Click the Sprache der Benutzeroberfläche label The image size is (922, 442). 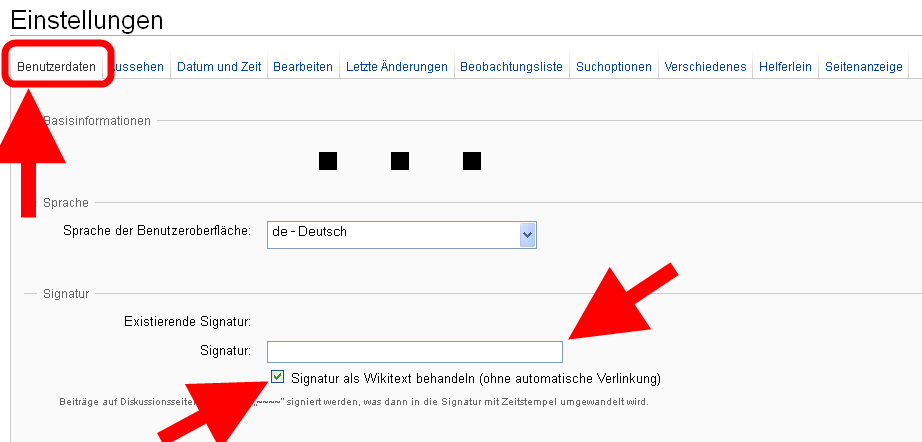[x=157, y=231]
